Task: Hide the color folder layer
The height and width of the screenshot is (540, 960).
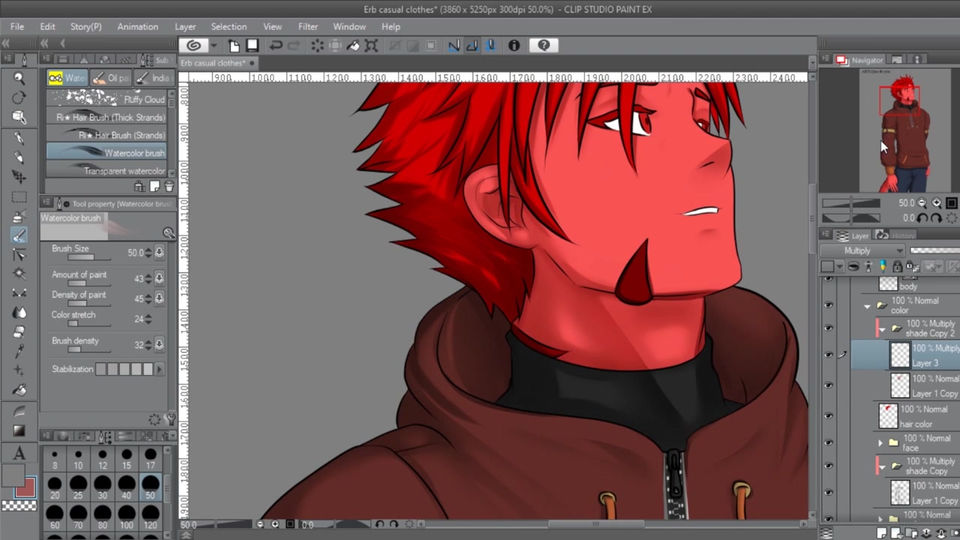Action: 829,304
